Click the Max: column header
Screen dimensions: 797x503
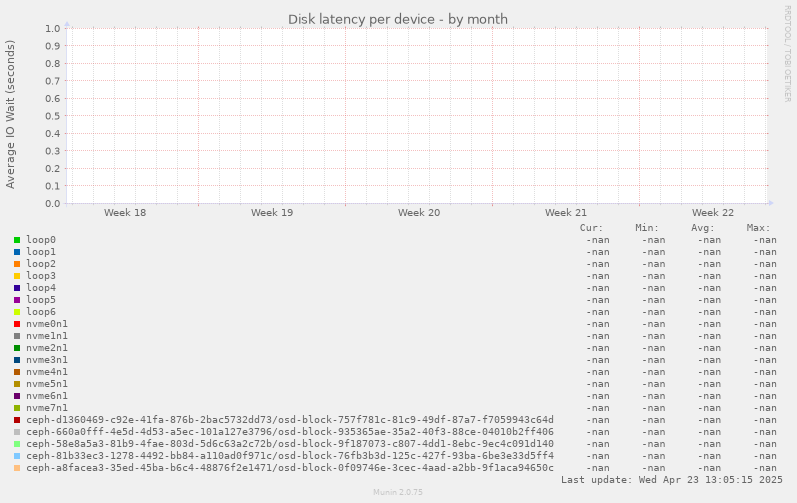(758, 228)
